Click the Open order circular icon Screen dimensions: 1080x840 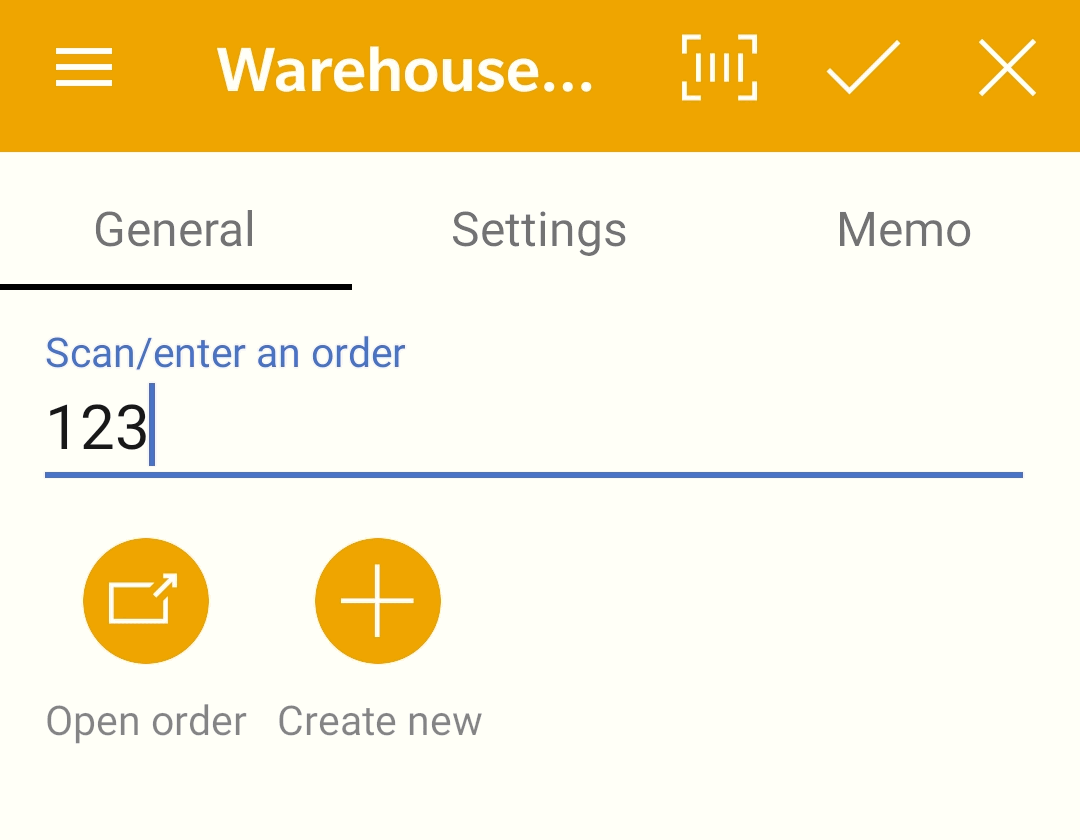(146, 600)
